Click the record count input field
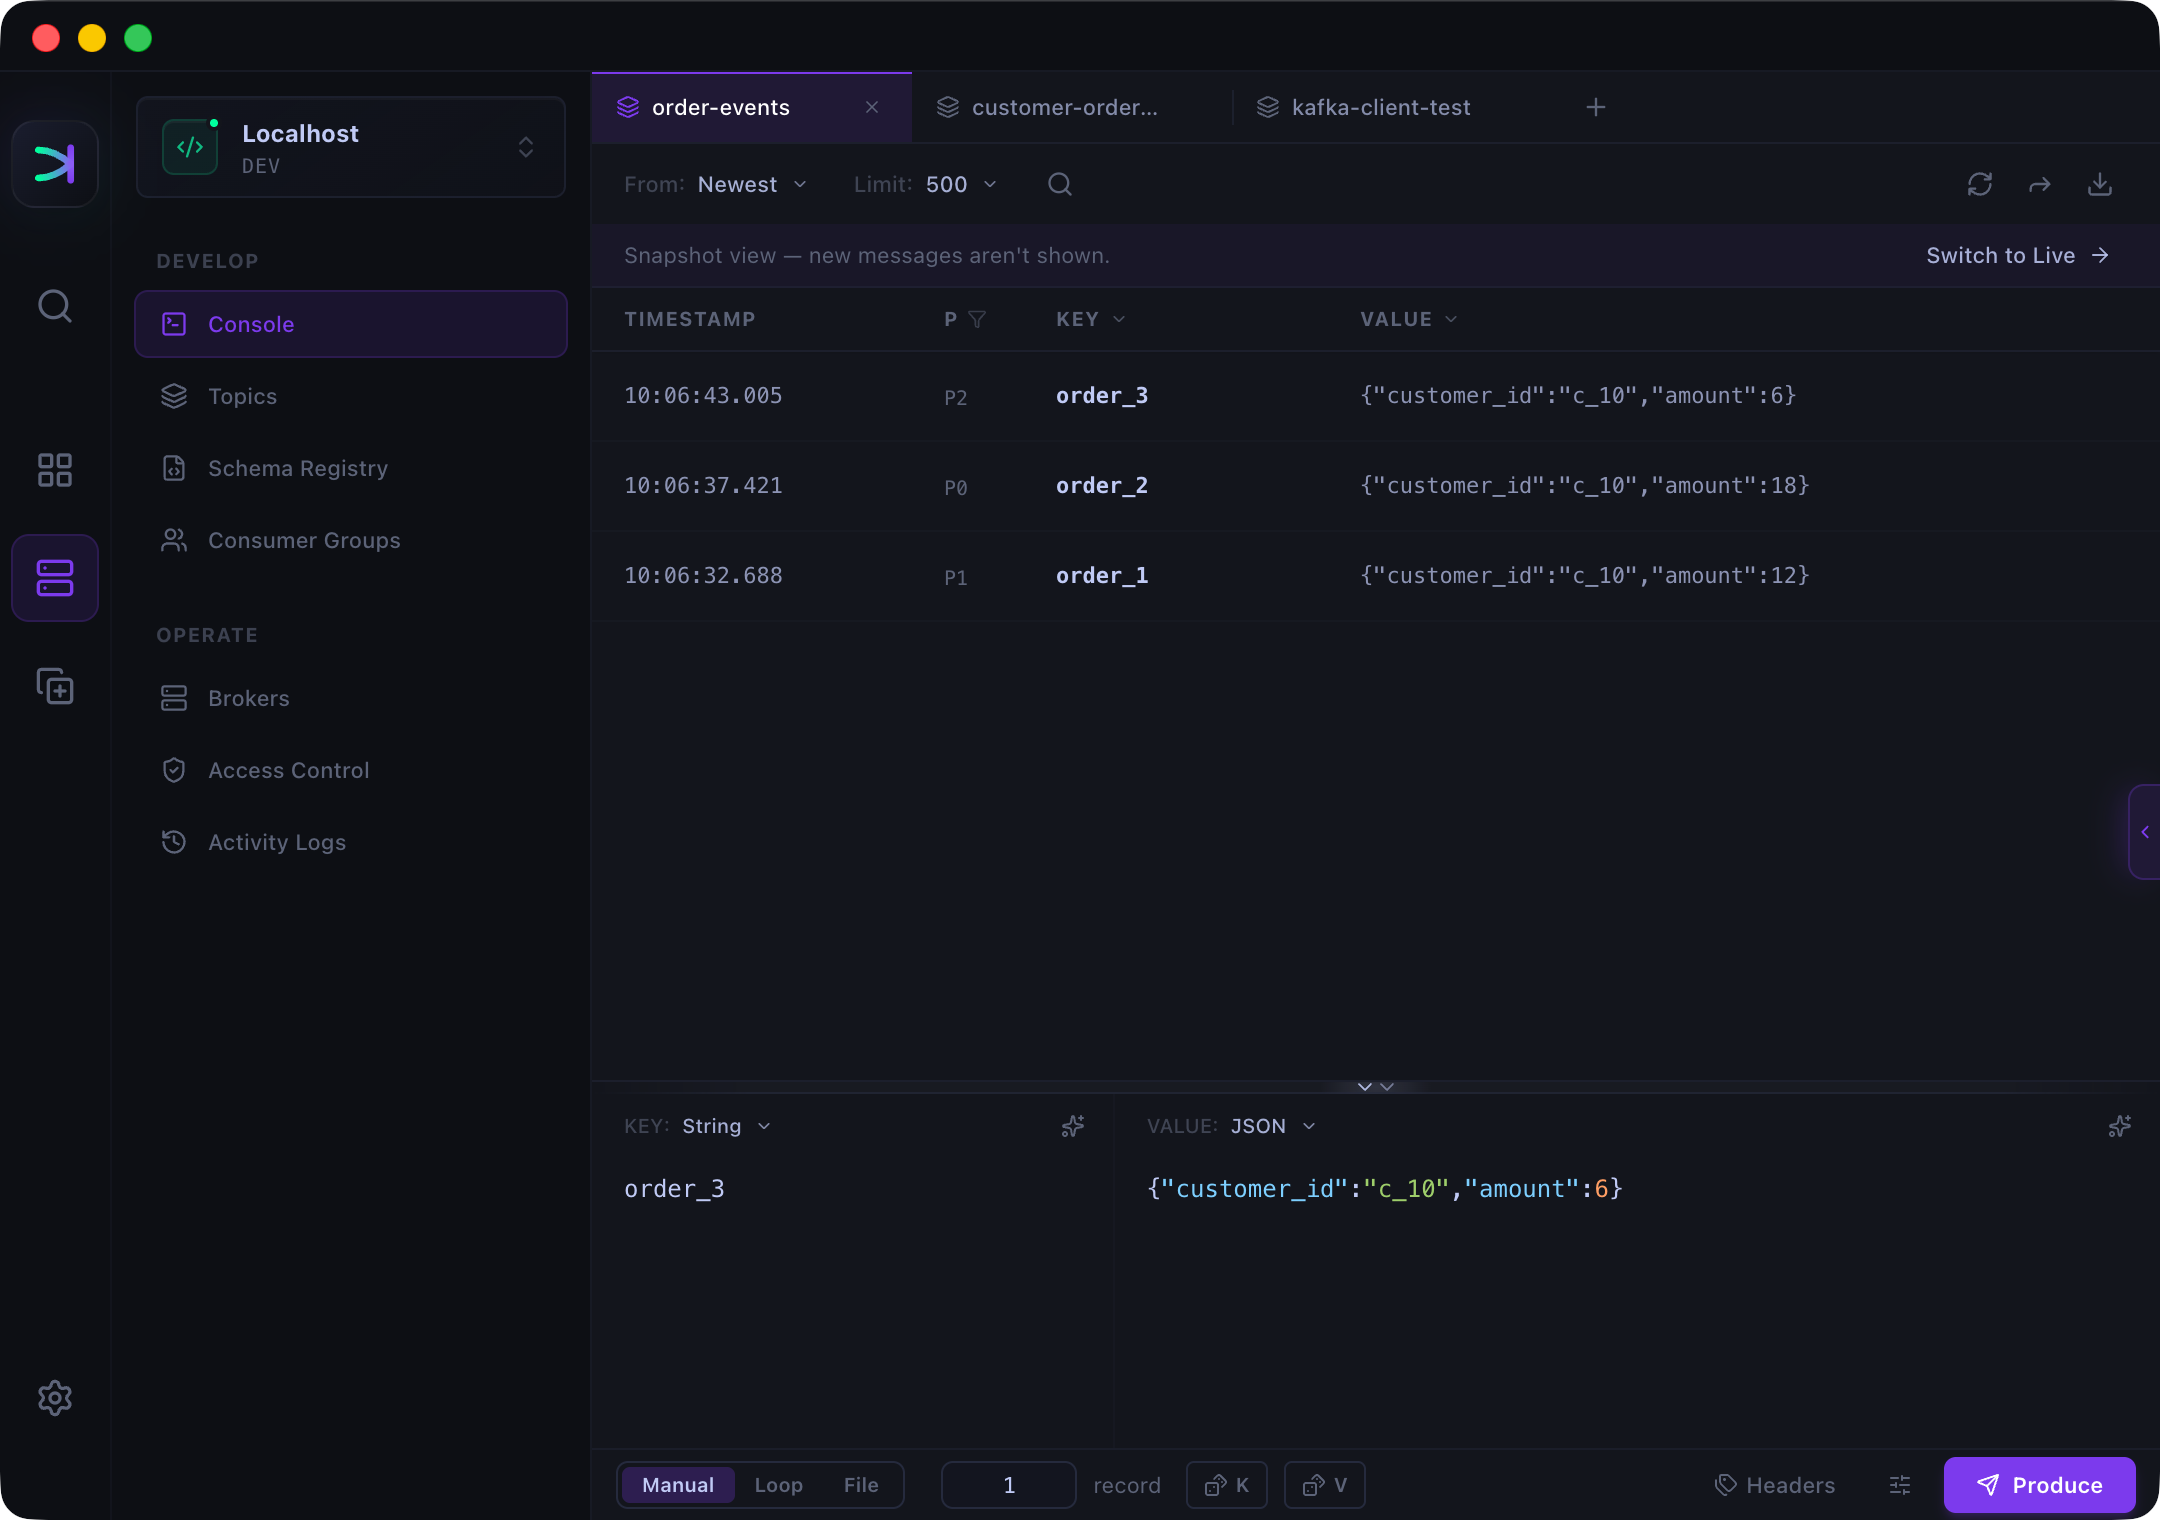Viewport: 2160px width, 1520px height. (x=1009, y=1485)
